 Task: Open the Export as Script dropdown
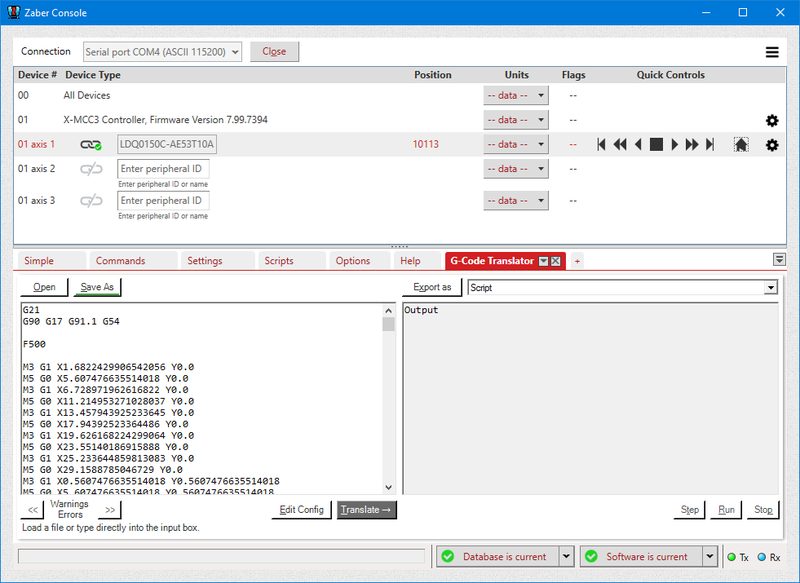click(770, 288)
